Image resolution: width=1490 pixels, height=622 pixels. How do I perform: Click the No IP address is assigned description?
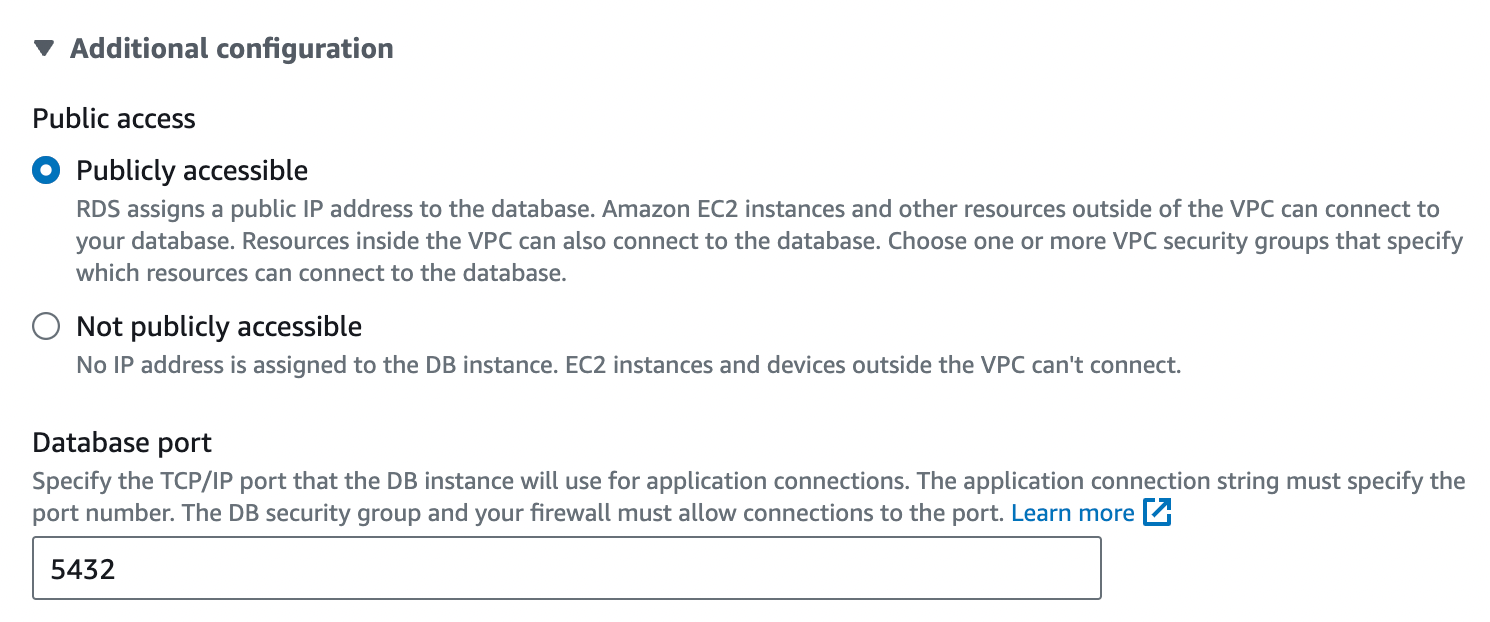point(629,365)
